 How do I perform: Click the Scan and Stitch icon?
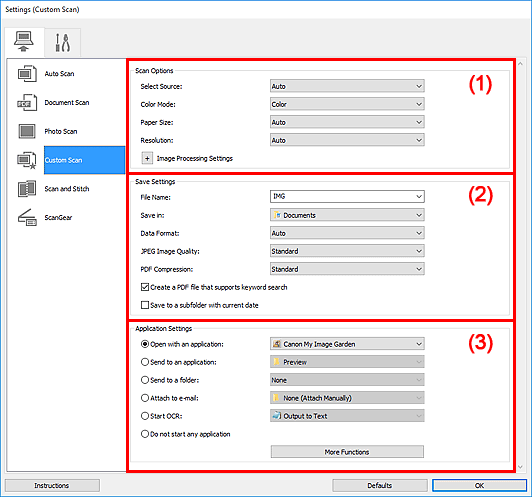point(27,189)
